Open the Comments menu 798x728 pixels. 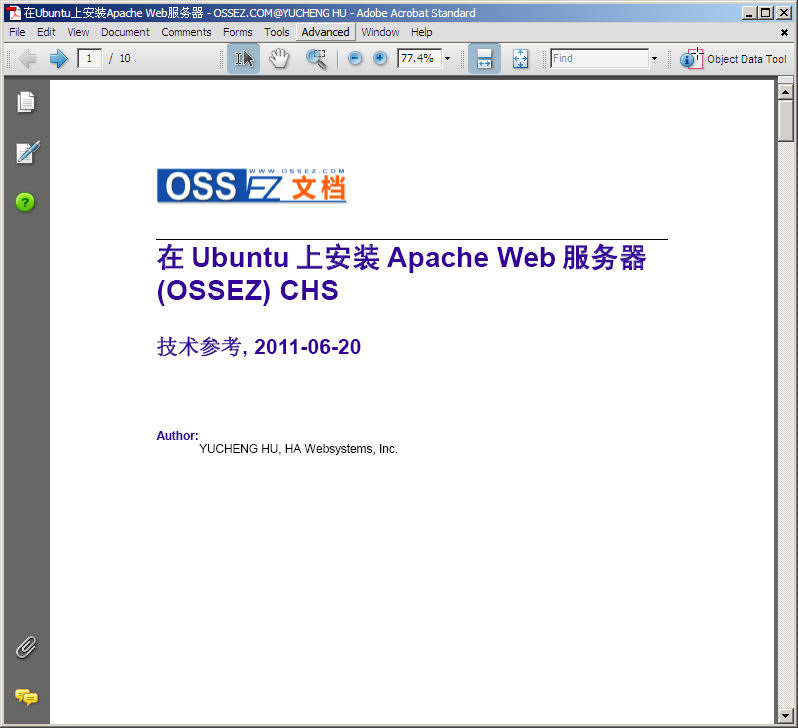click(x=186, y=32)
